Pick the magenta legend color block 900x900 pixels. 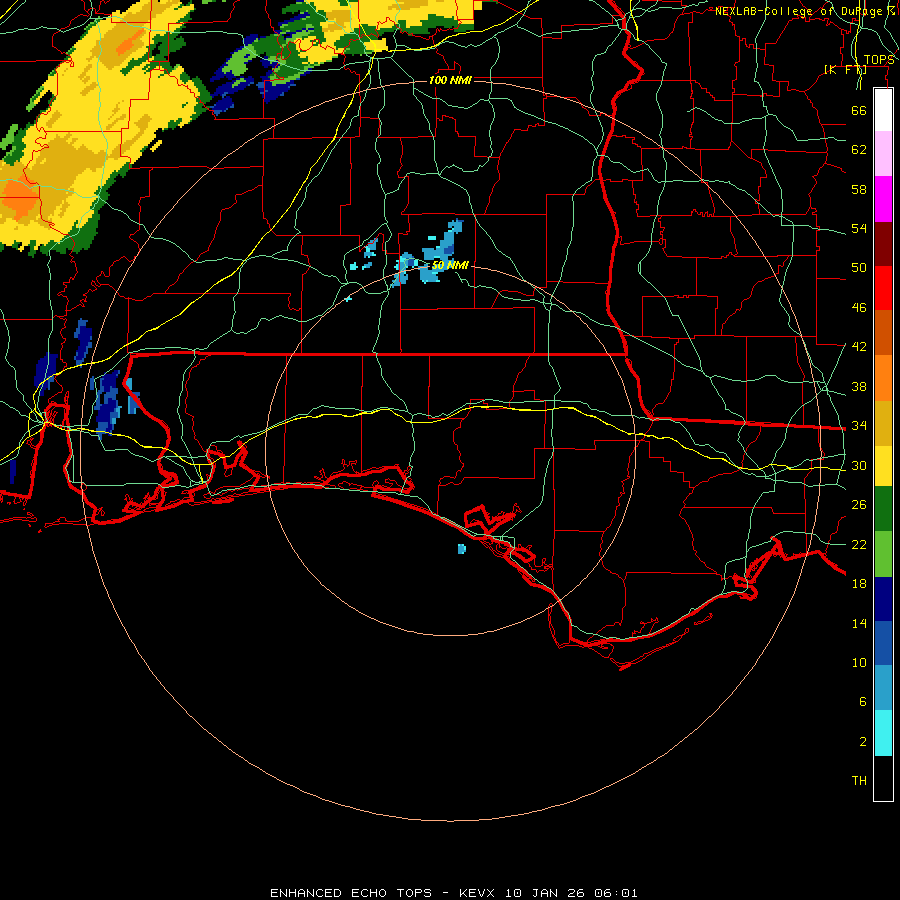coord(883,199)
